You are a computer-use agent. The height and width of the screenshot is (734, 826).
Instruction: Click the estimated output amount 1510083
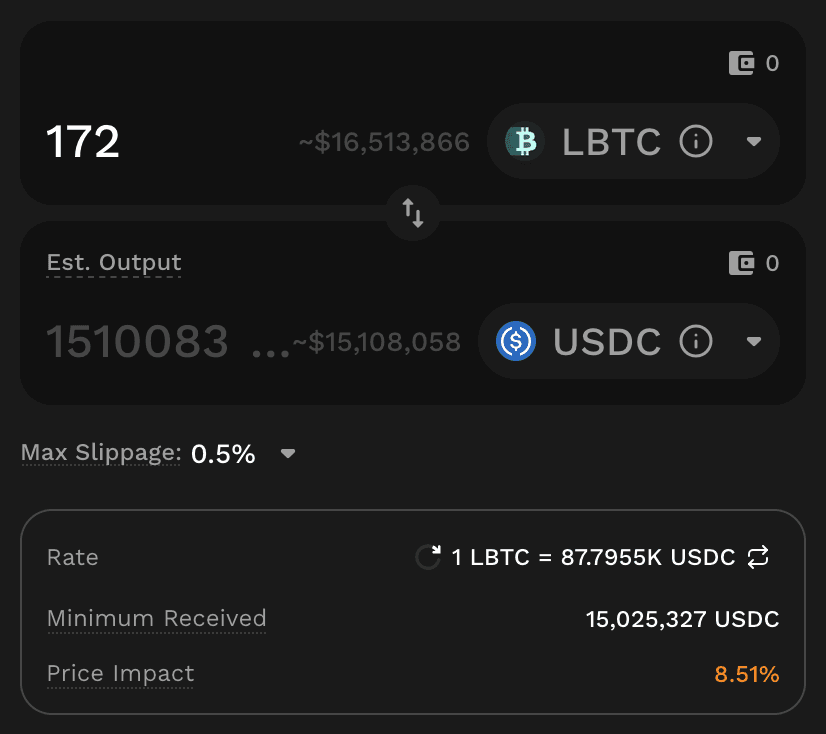point(138,342)
